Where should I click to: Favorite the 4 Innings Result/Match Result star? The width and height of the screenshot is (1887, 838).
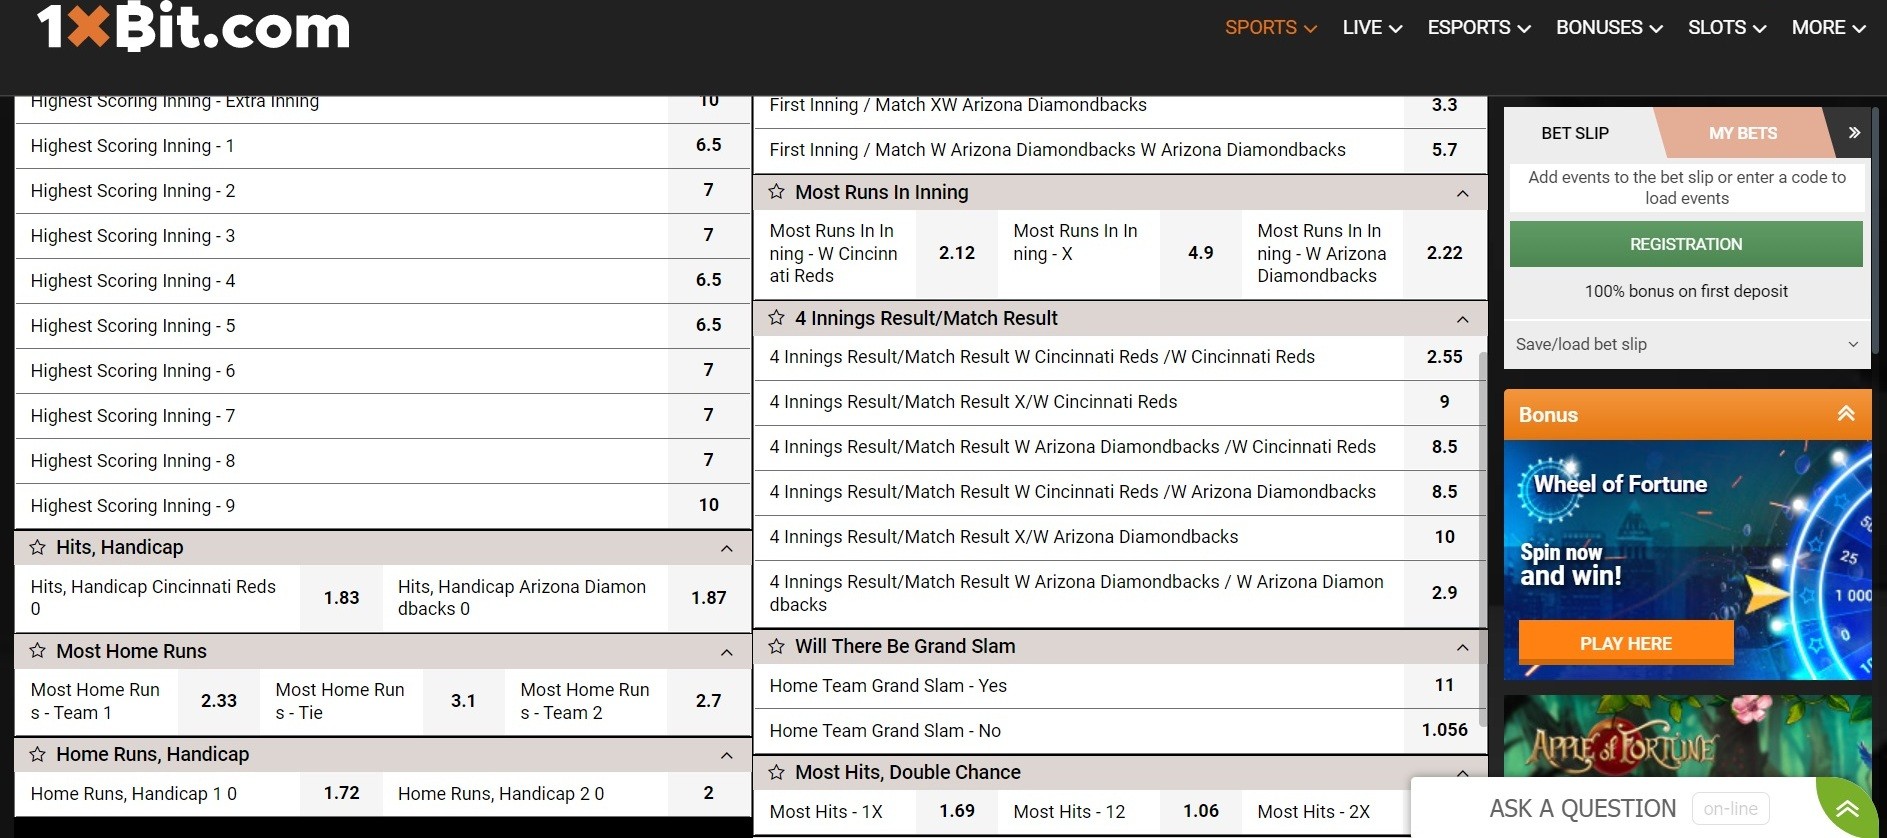[776, 317]
